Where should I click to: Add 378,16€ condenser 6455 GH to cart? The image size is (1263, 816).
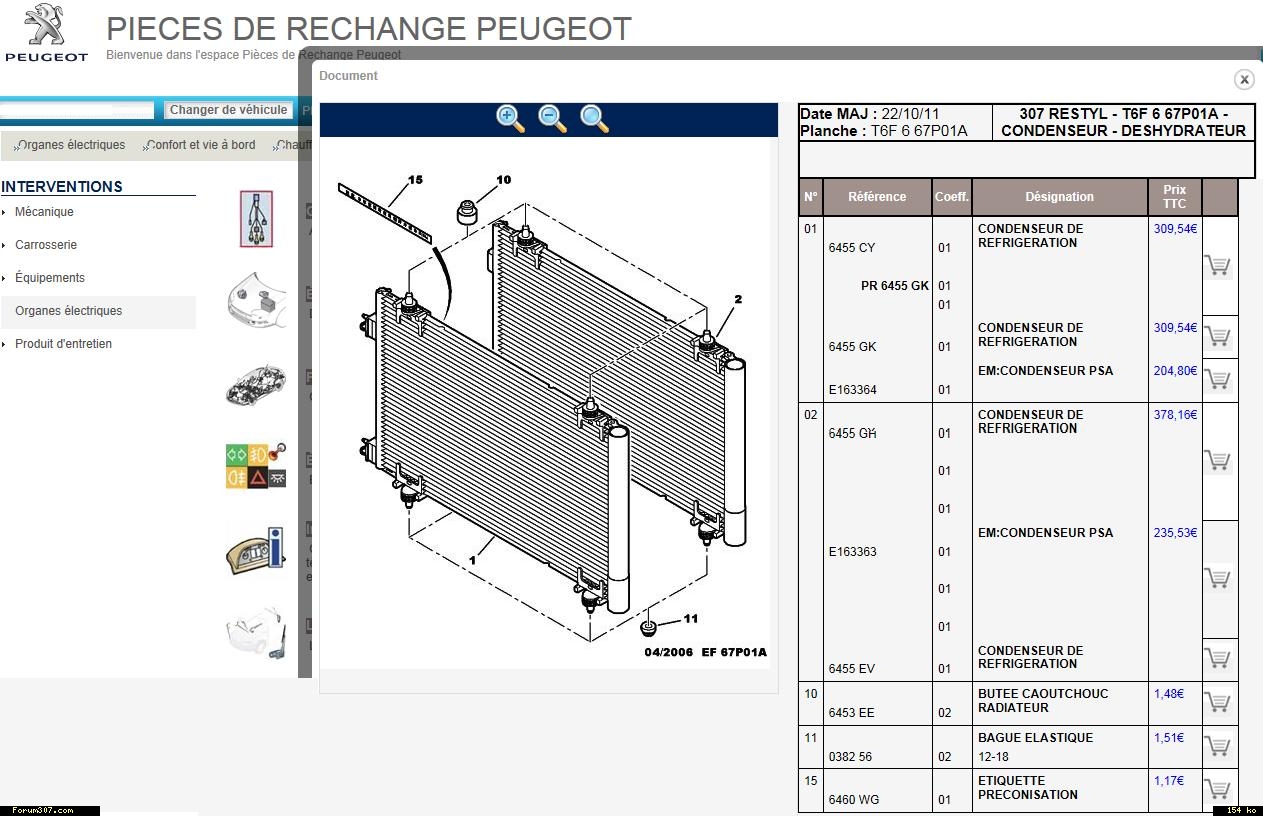pyautogui.click(x=1217, y=460)
